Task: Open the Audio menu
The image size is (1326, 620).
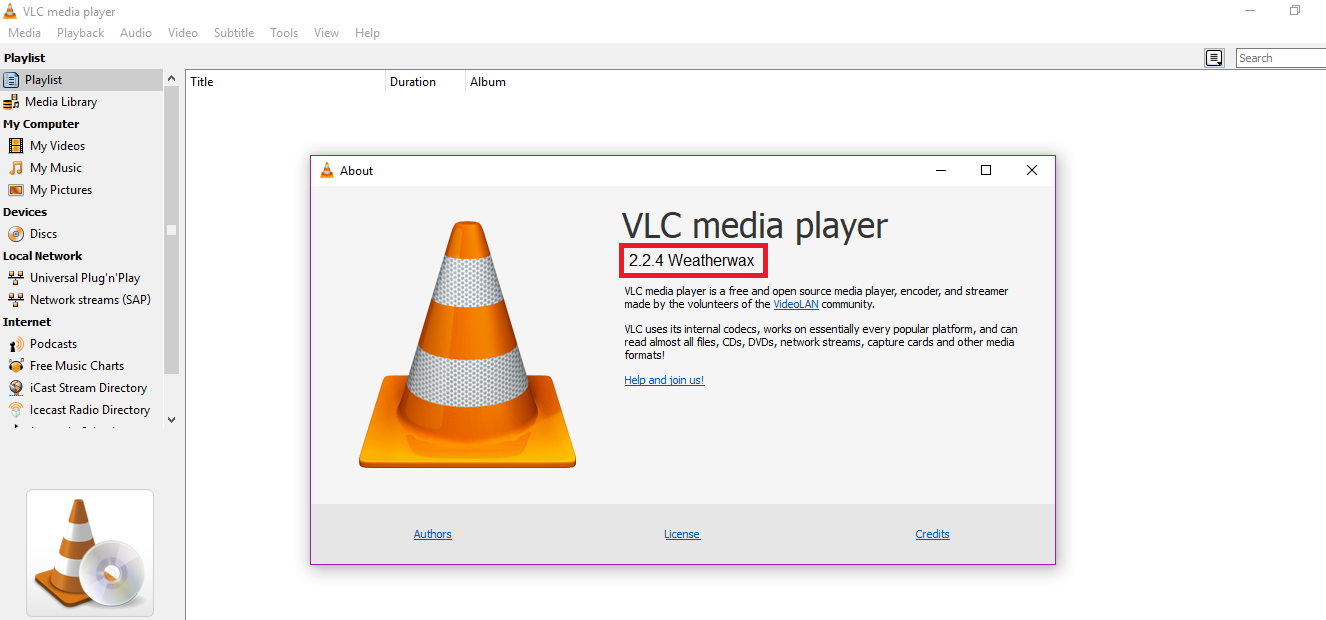Action: pos(136,33)
